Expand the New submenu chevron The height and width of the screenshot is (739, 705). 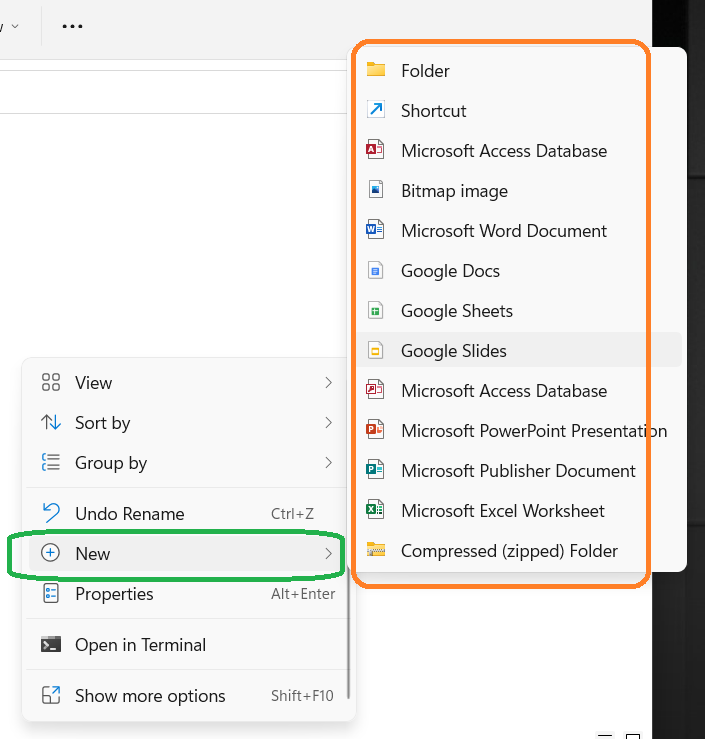(x=328, y=553)
